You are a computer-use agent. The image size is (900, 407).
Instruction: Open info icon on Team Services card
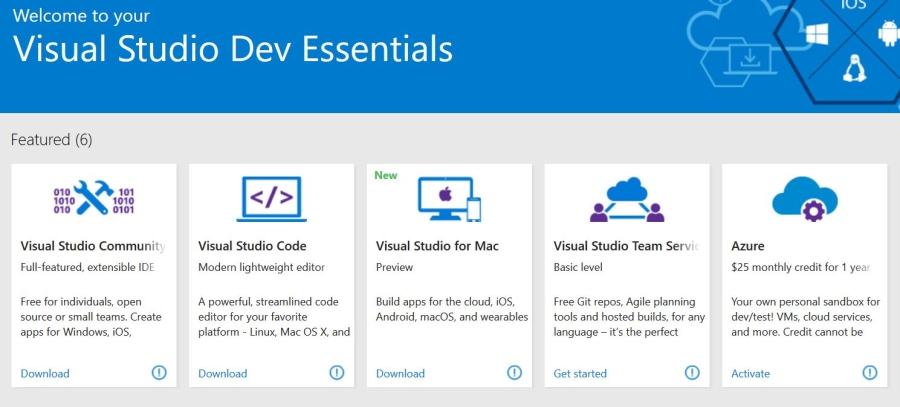click(x=692, y=373)
